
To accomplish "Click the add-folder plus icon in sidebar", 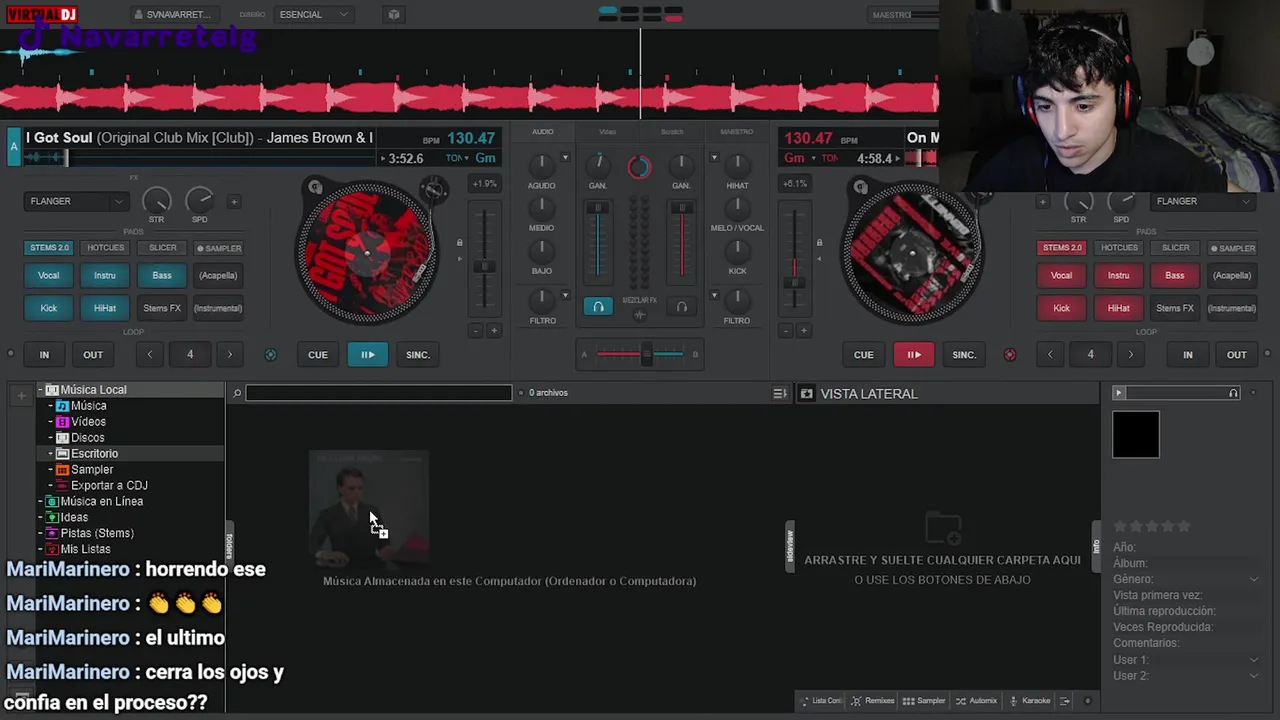I will 20,396.
